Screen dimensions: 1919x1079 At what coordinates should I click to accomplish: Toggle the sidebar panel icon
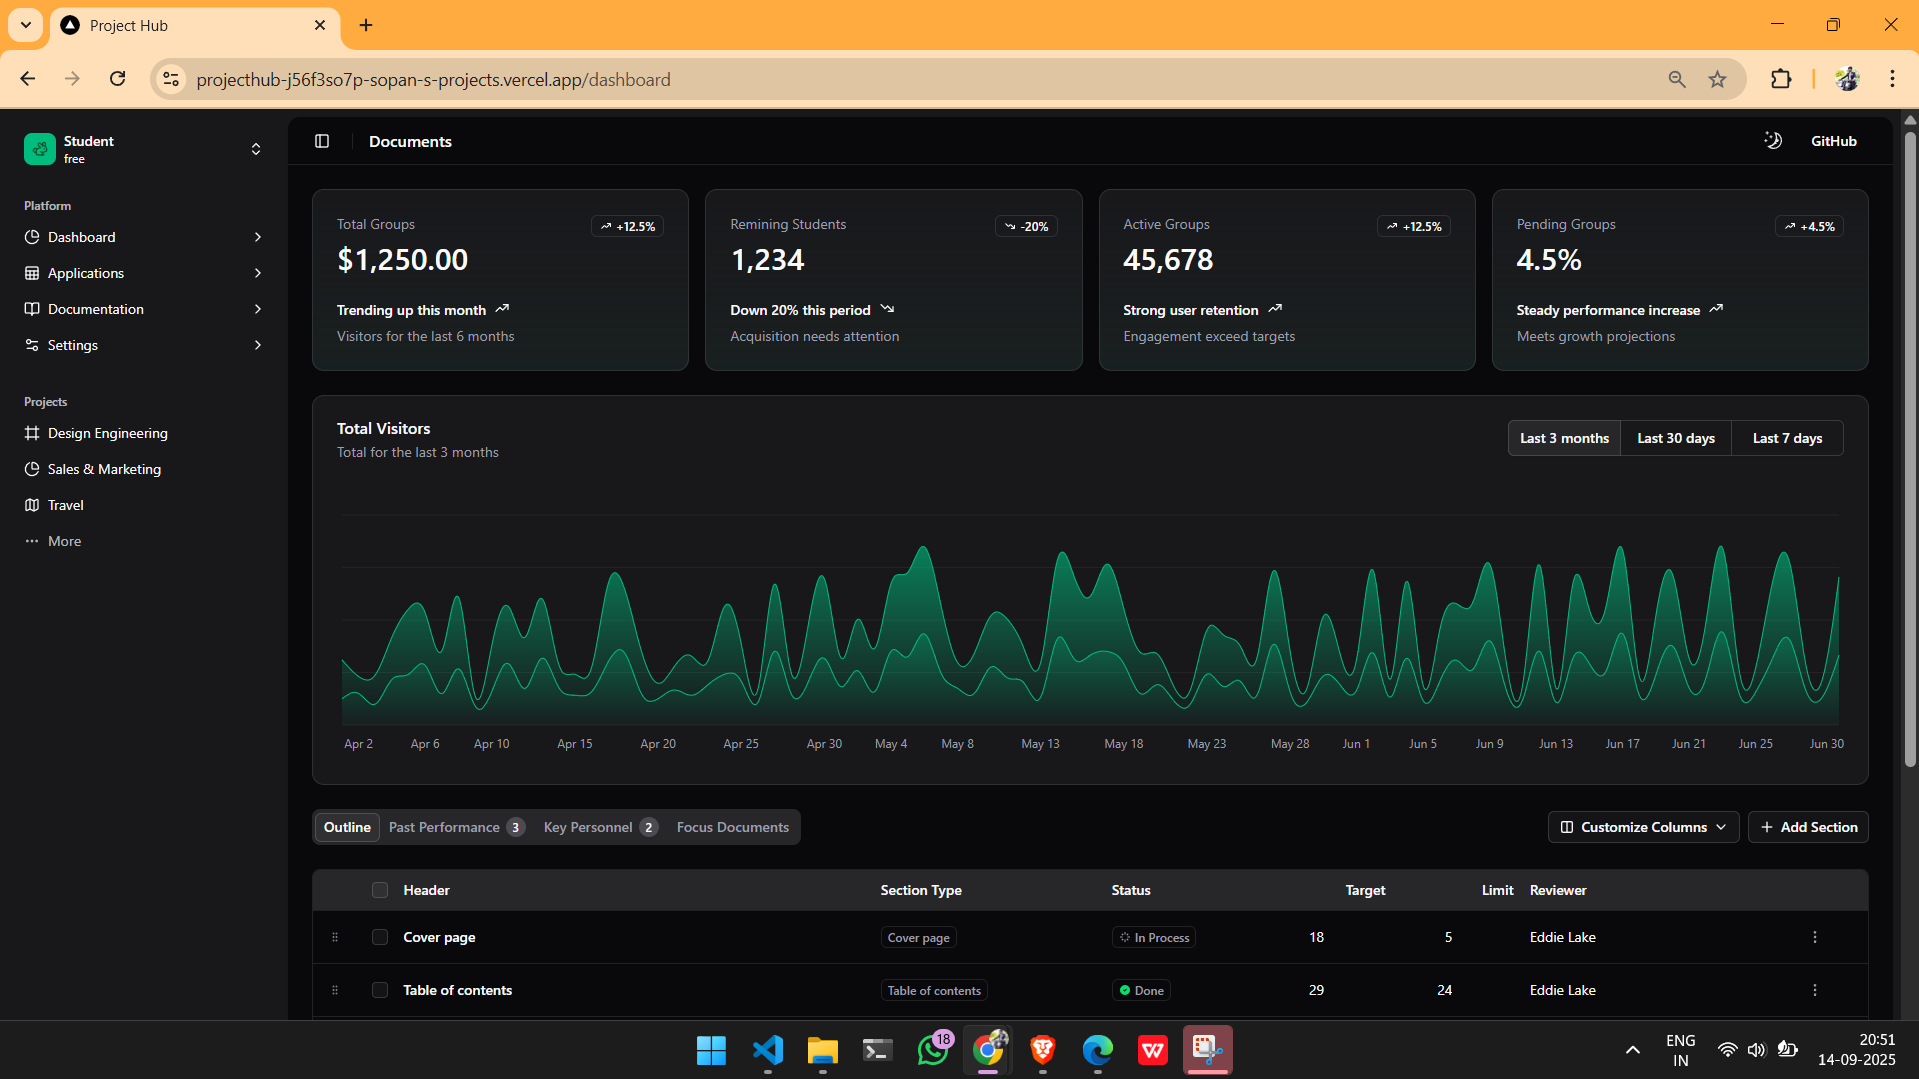322,141
